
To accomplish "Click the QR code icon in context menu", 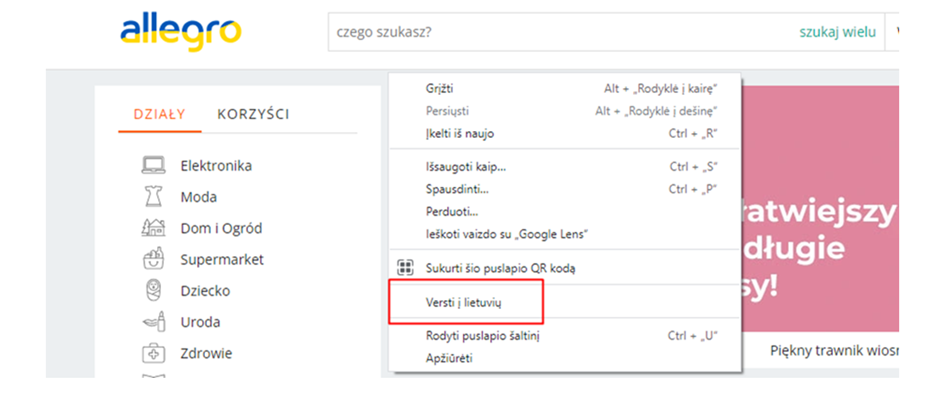I will point(405,267).
